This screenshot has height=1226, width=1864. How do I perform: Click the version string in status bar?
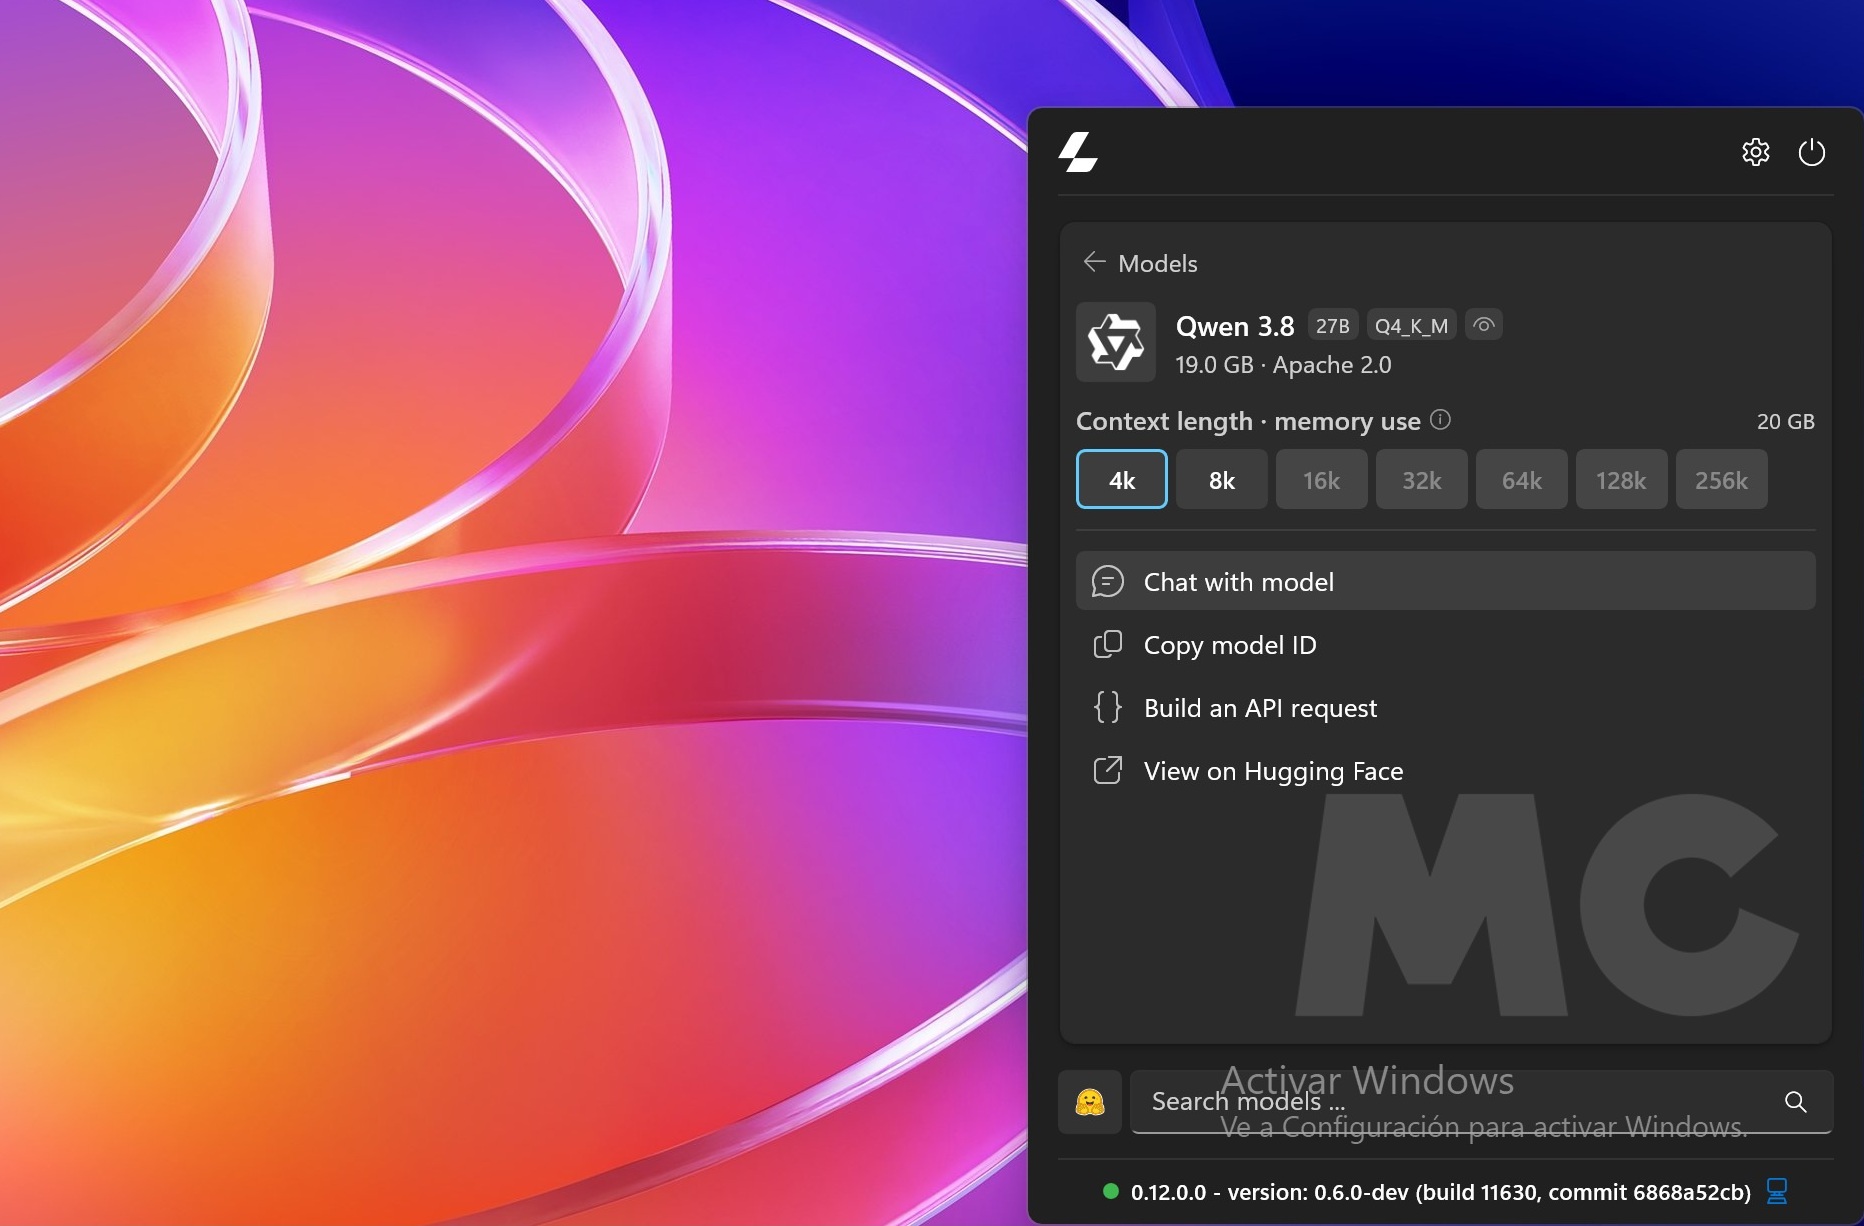(1441, 1192)
